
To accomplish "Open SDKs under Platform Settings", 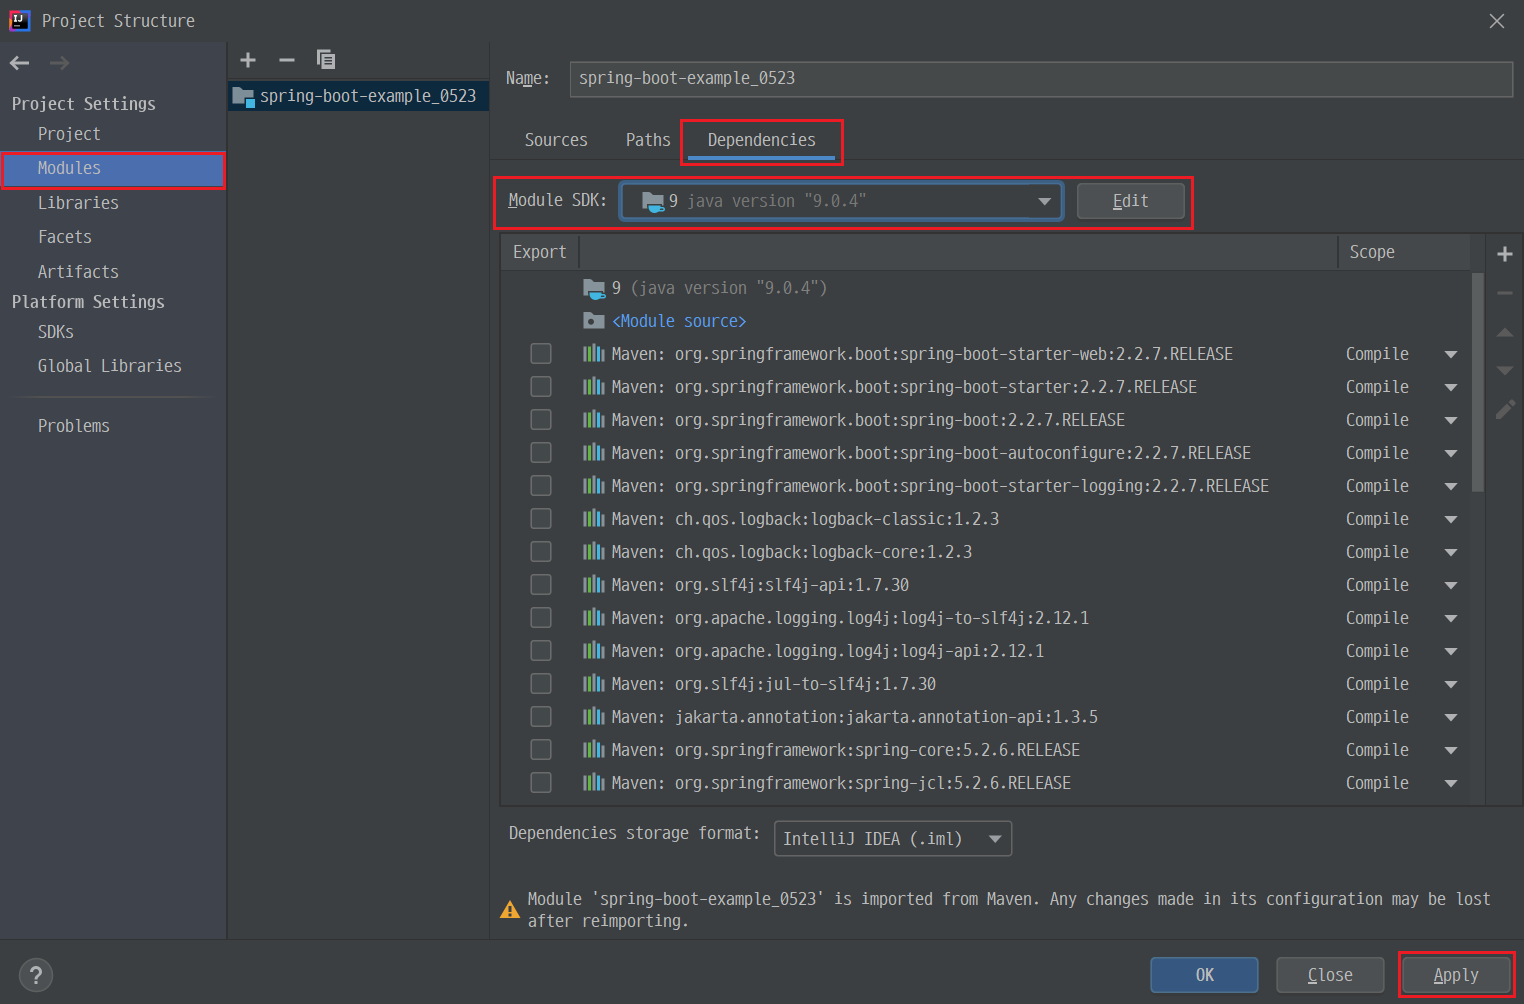I will pyautogui.click(x=56, y=332).
